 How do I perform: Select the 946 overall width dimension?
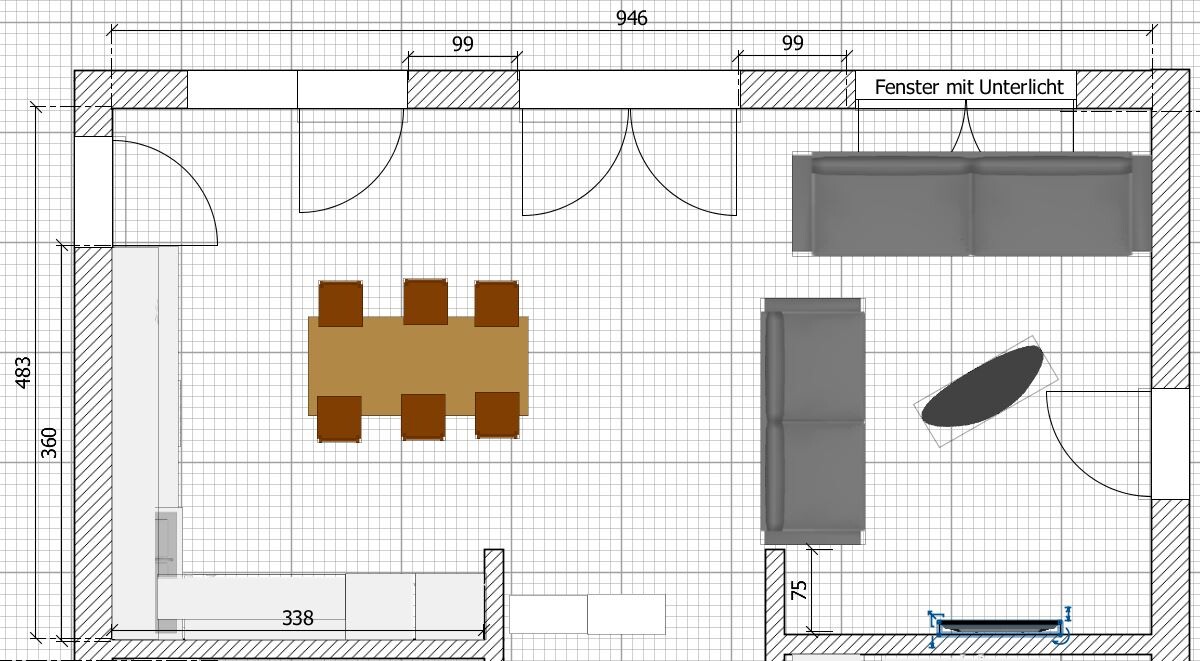(631, 19)
